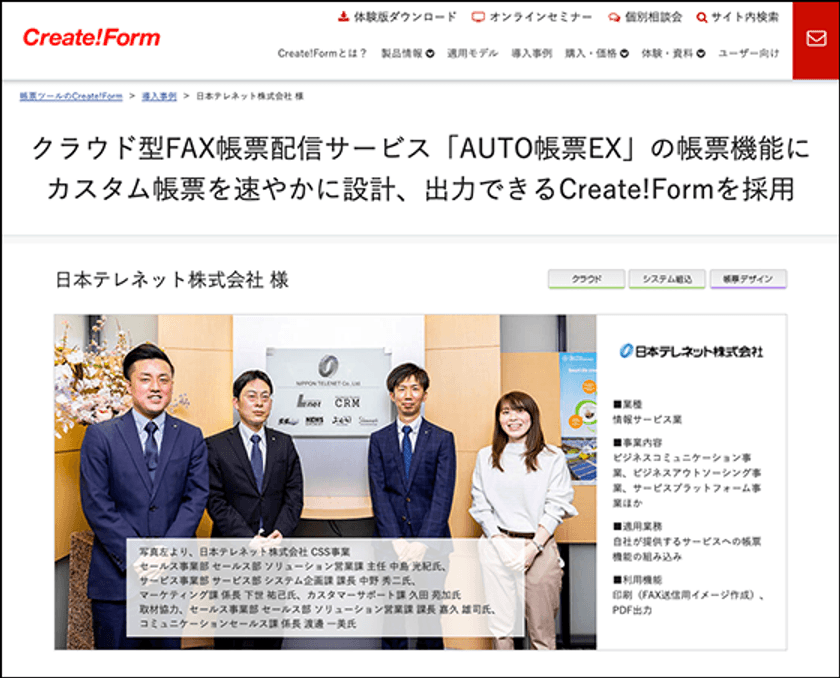Click the magnifier icon for サイト内検索
840x678 pixels.
[702, 18]
